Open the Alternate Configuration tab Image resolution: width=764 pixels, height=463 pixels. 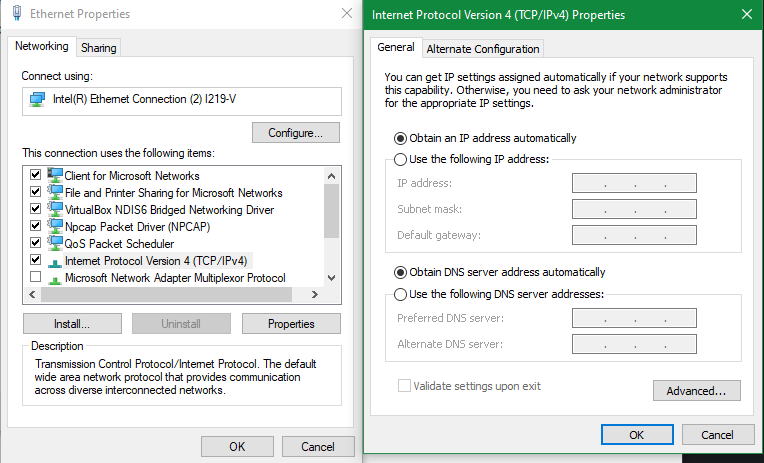tap(483, 49)
